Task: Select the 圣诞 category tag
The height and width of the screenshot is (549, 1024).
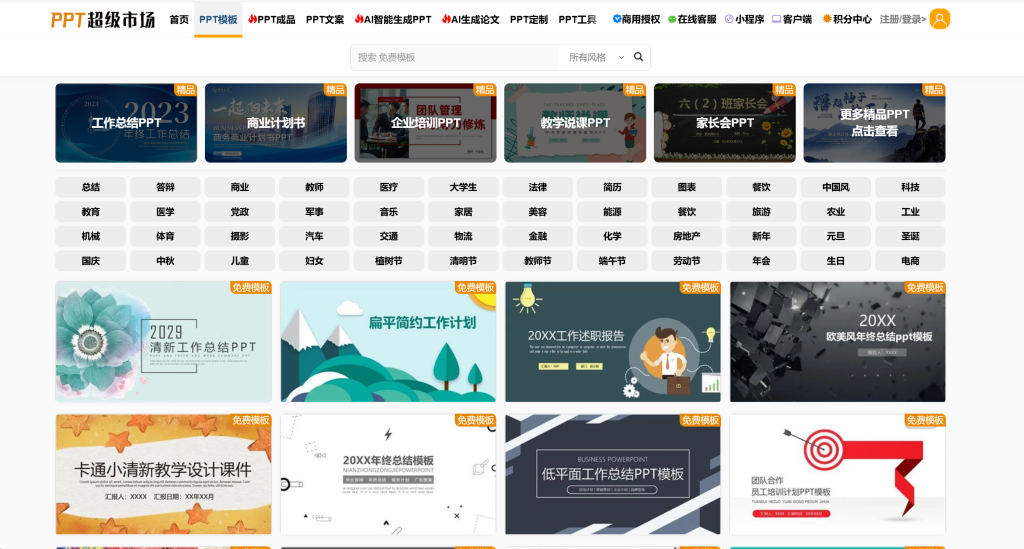Action: coord(910,236)
